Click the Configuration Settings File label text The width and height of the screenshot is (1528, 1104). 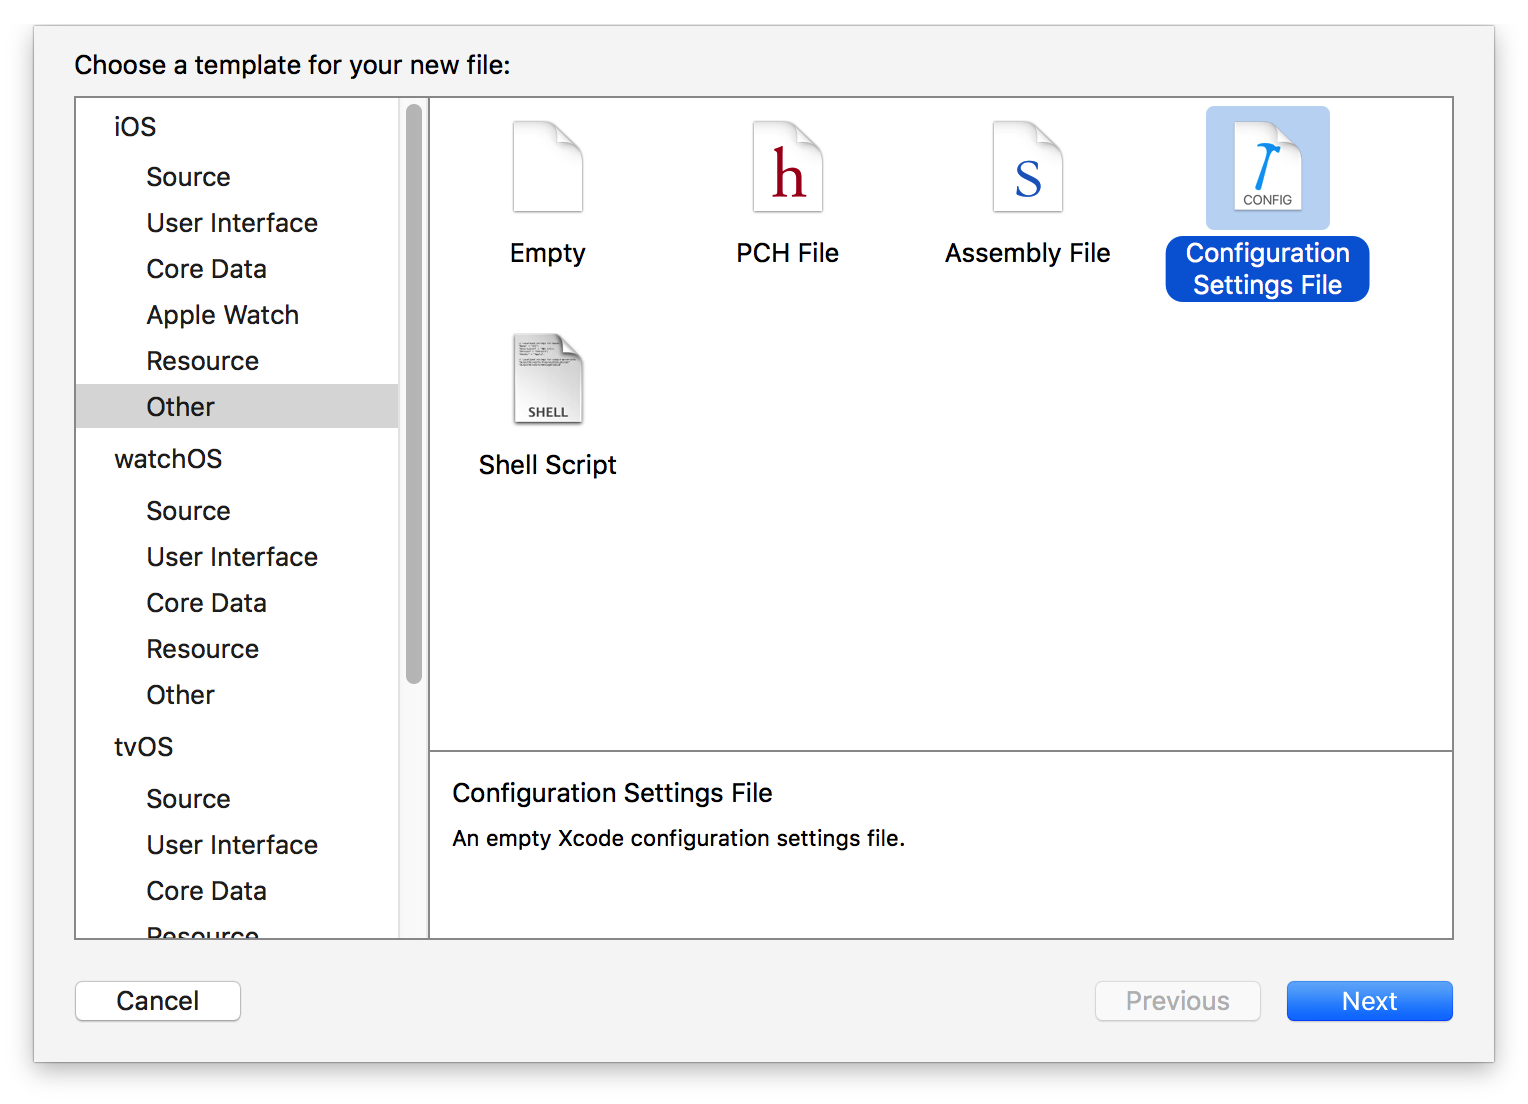pyautogui.click(x=1267, y=269)
